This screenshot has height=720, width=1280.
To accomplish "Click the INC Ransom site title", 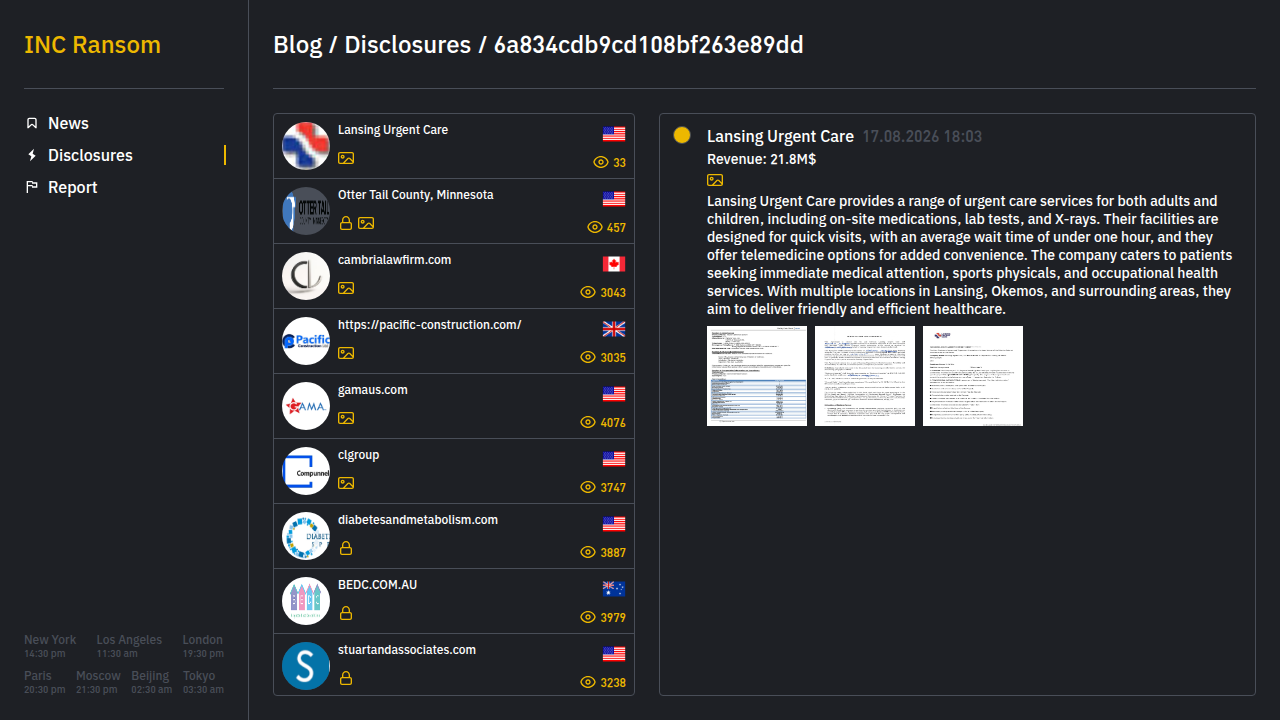I will [x=92, y=45].
